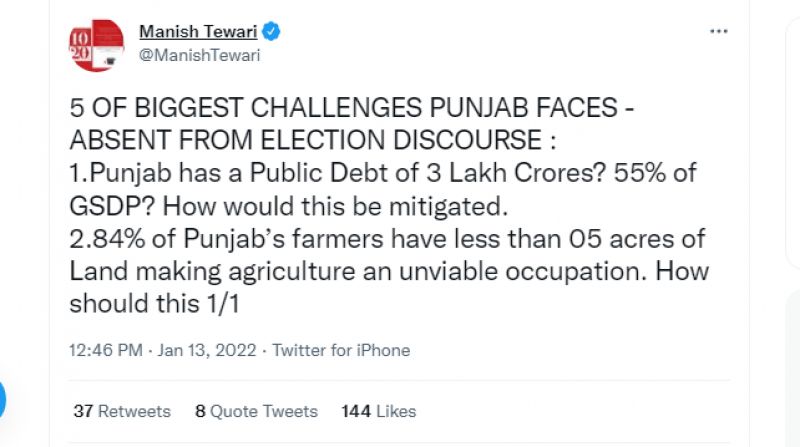This screenshot has height=447, width=800.
Task: Click the partially visible blue circle at left edge
Action: 3,399
